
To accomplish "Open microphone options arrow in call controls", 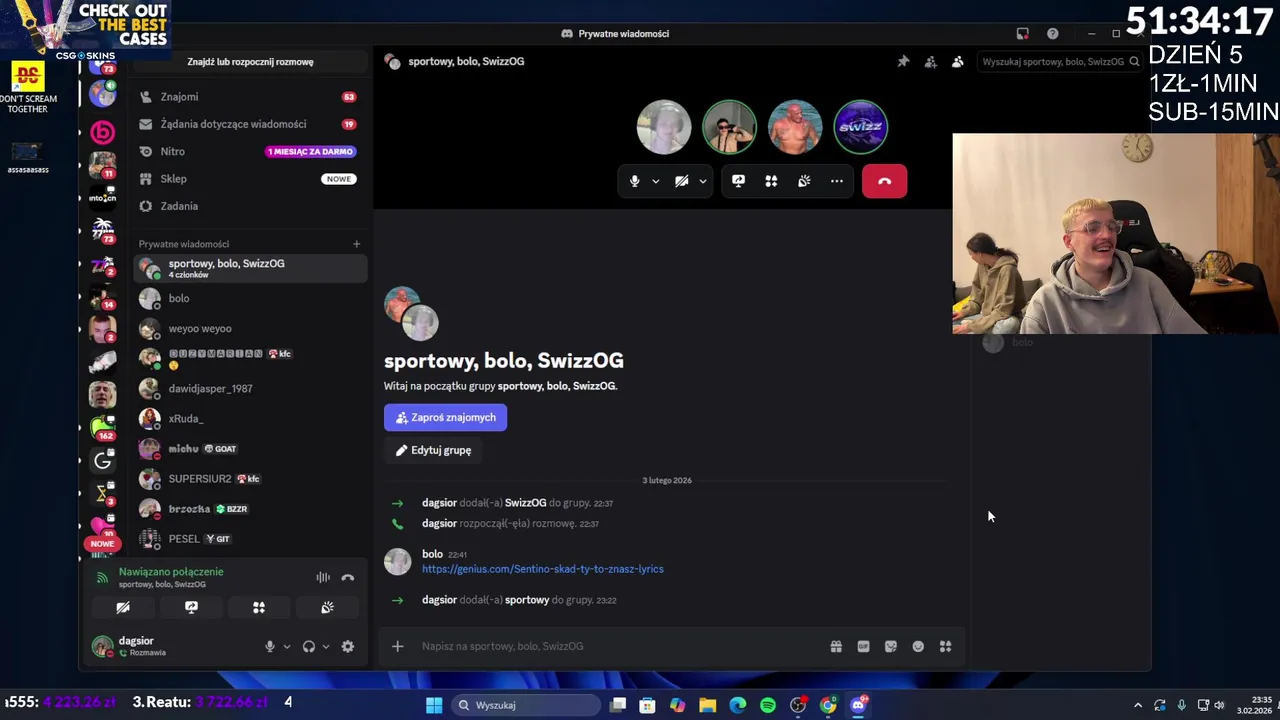I will (656, 181).
